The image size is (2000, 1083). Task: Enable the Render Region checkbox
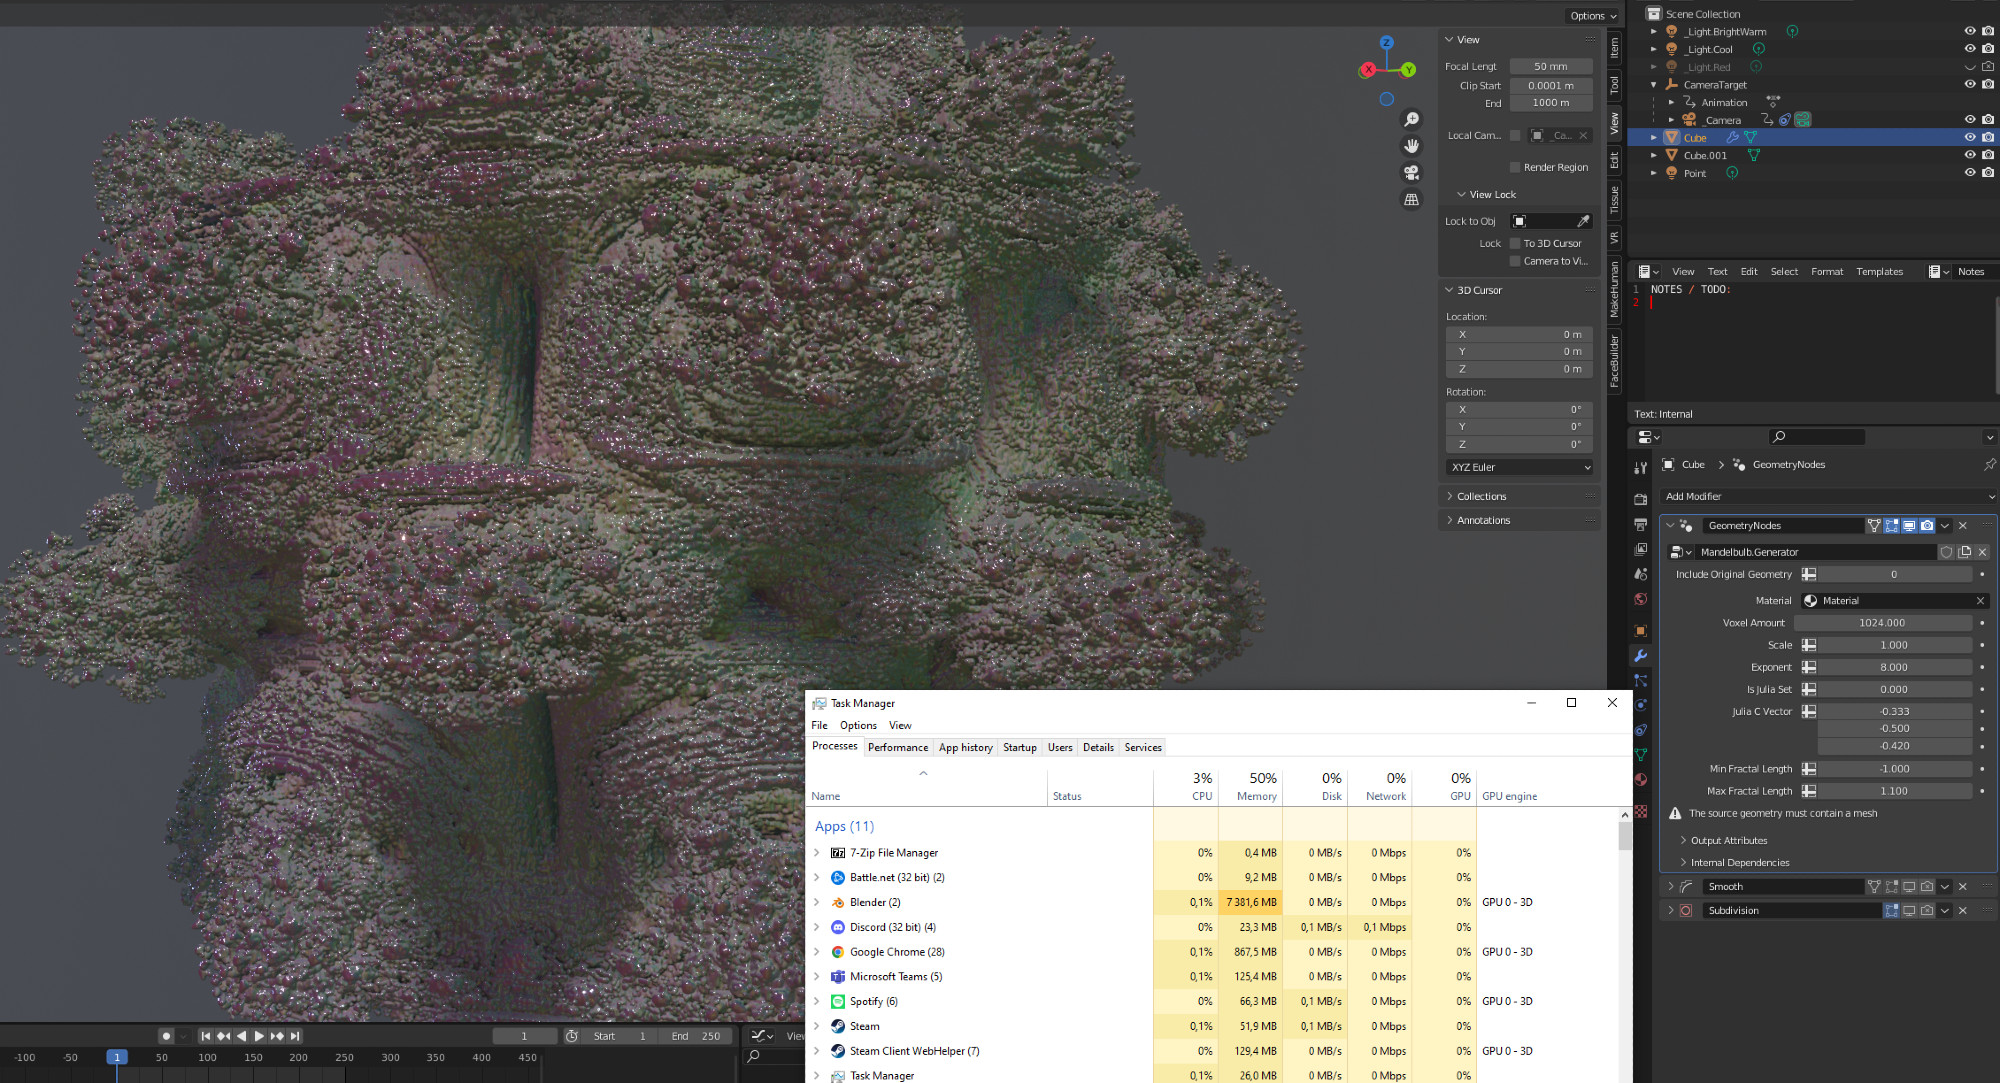pos(1515,167)
